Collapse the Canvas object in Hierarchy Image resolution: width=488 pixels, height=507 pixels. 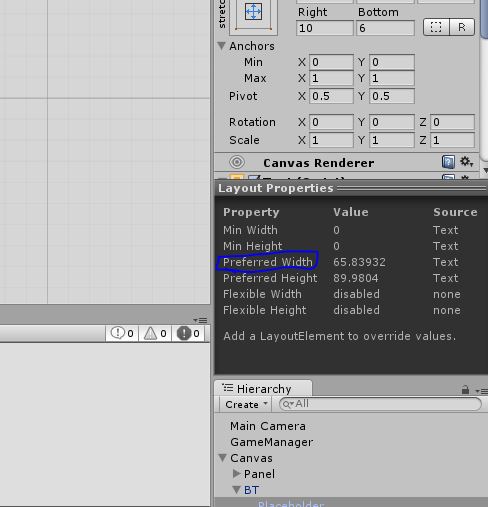223,458
